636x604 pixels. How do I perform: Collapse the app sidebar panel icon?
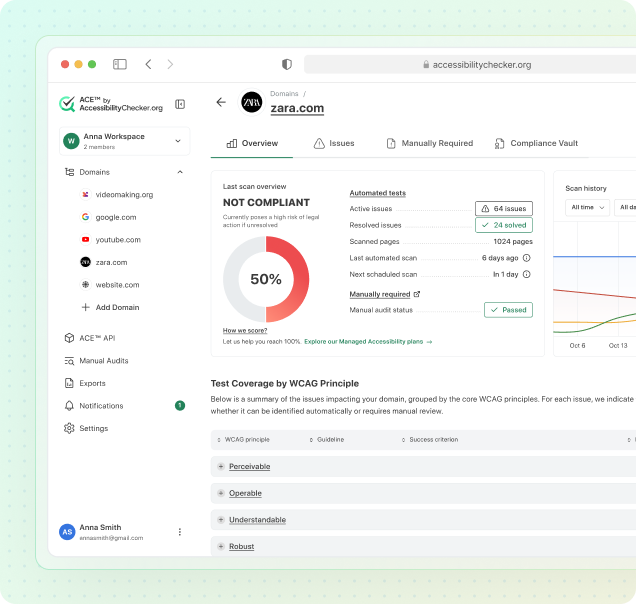tap(180, 104)
